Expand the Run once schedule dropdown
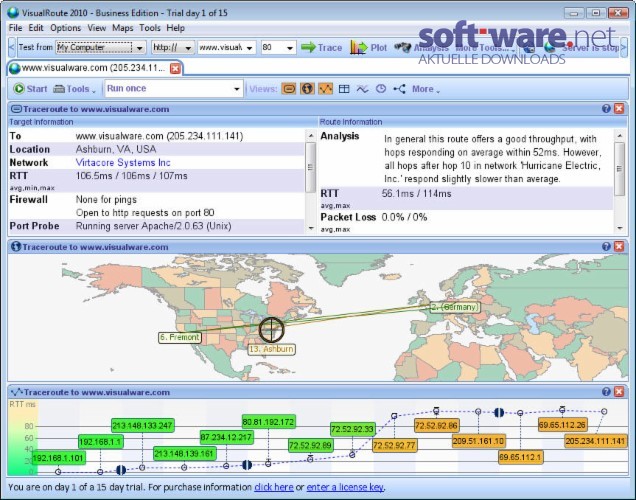Screen dimensions: 636x500 pos(236,89)
